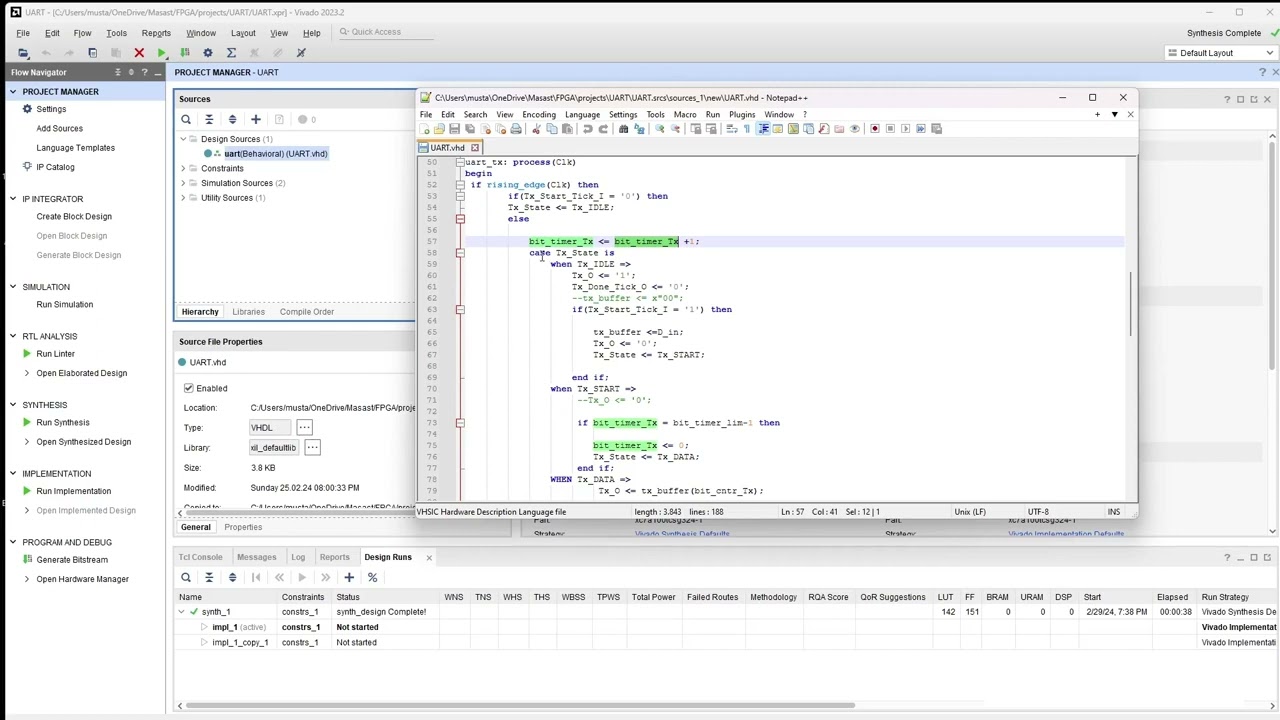
Task: Search design runs with magnifier icon
Action: click(186, 577)
